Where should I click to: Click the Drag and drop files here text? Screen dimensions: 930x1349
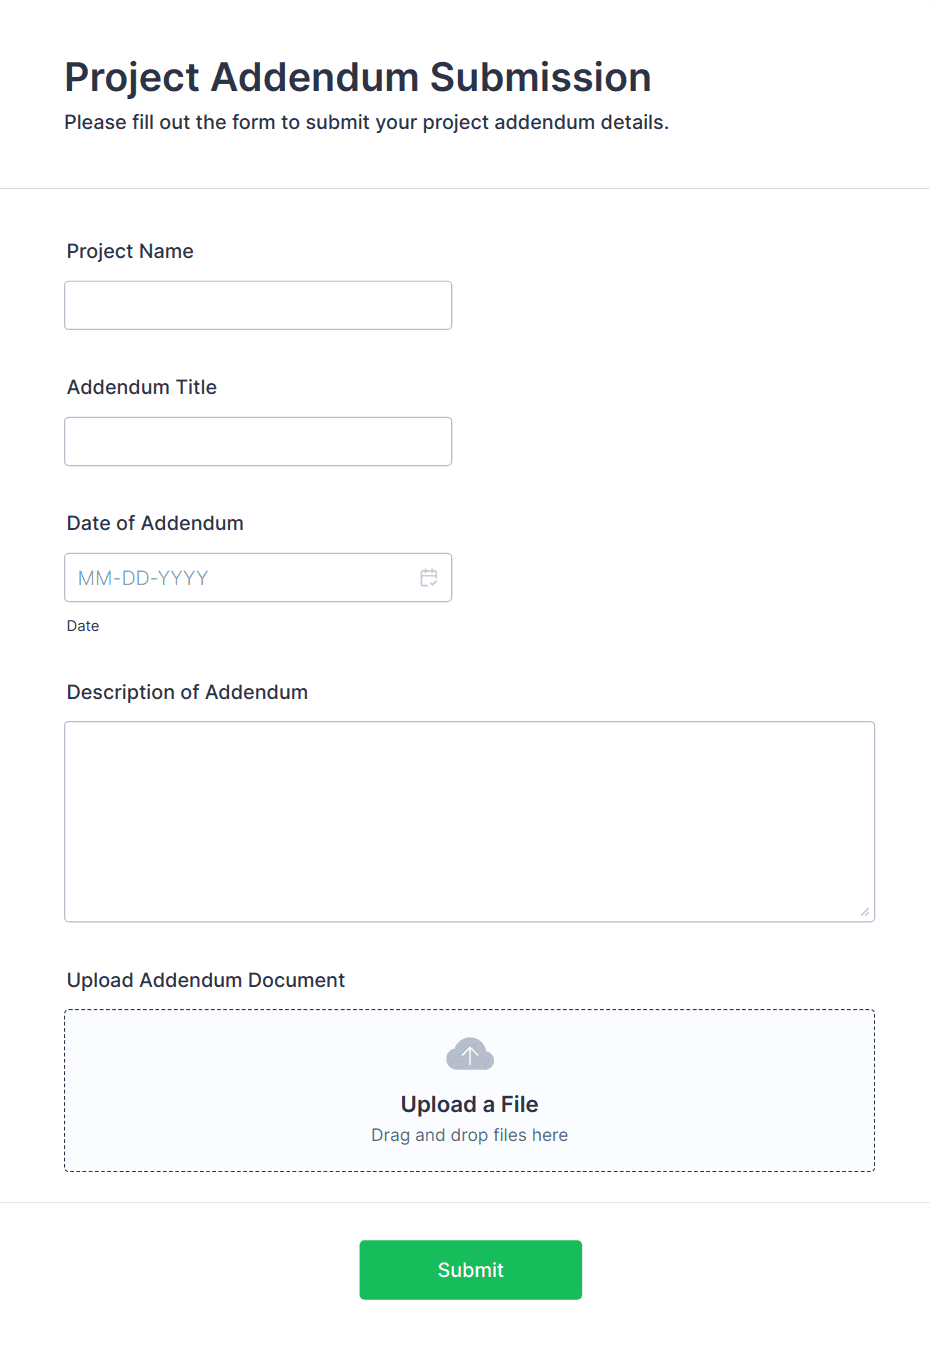click(x=469, y=1135)
